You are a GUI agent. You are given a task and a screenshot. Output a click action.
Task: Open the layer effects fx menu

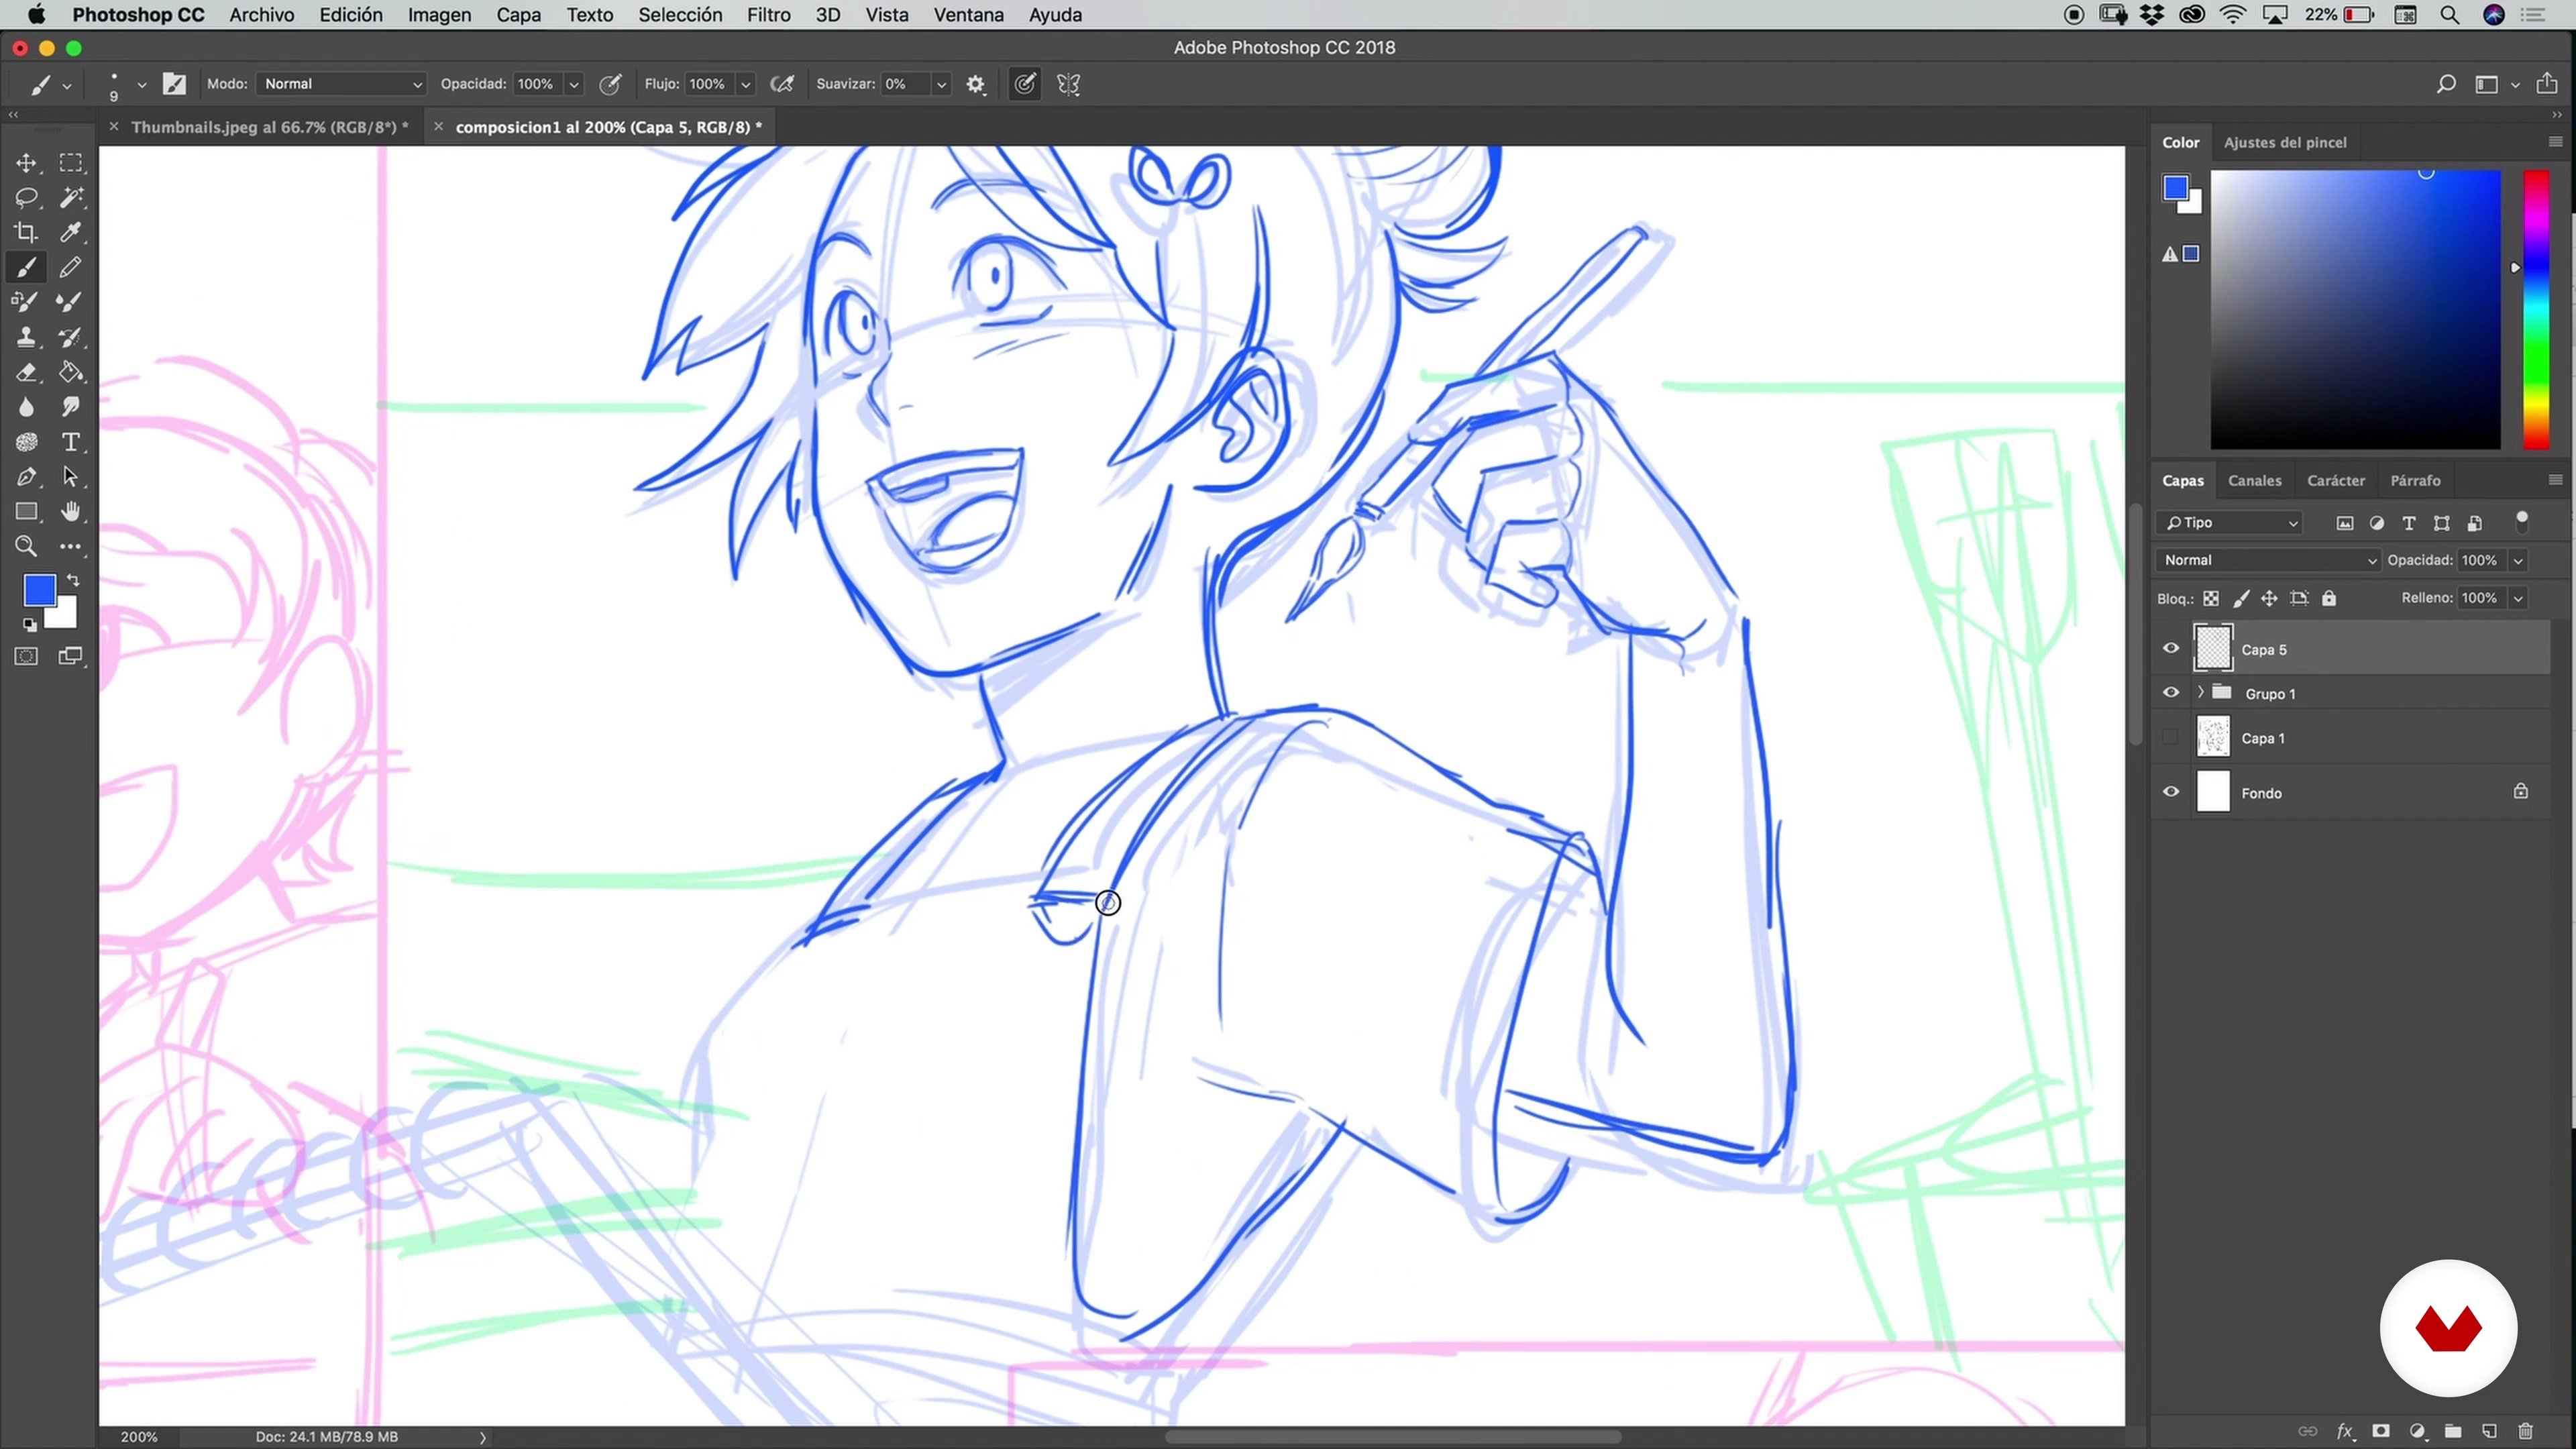(x=2345, y=1431)
